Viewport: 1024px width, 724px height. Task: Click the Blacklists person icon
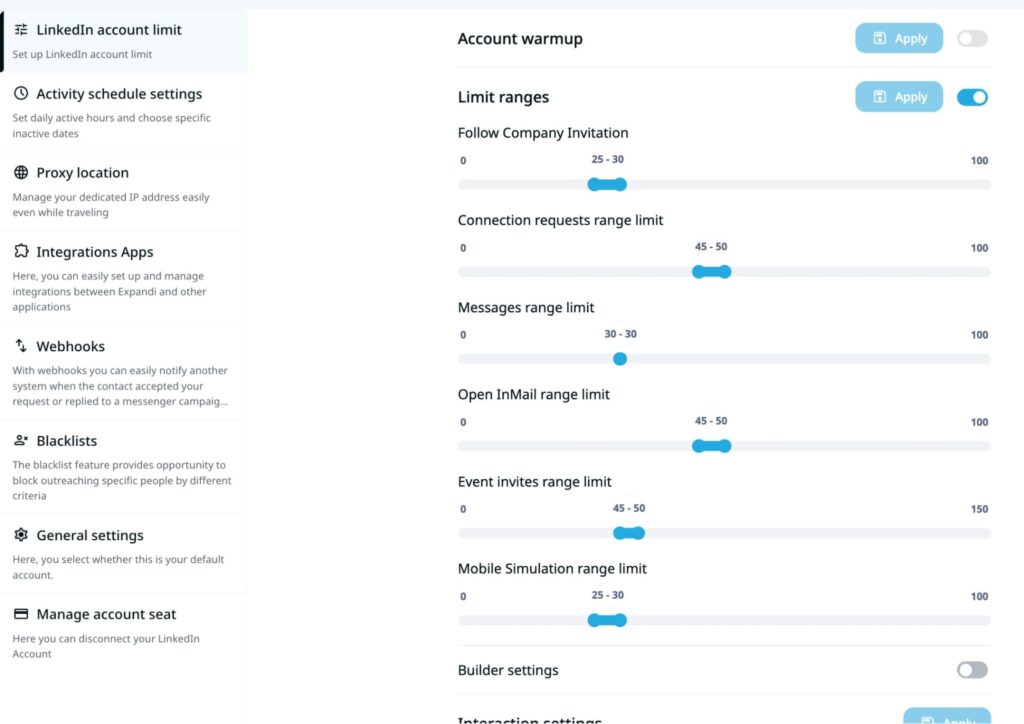(21, 441)
